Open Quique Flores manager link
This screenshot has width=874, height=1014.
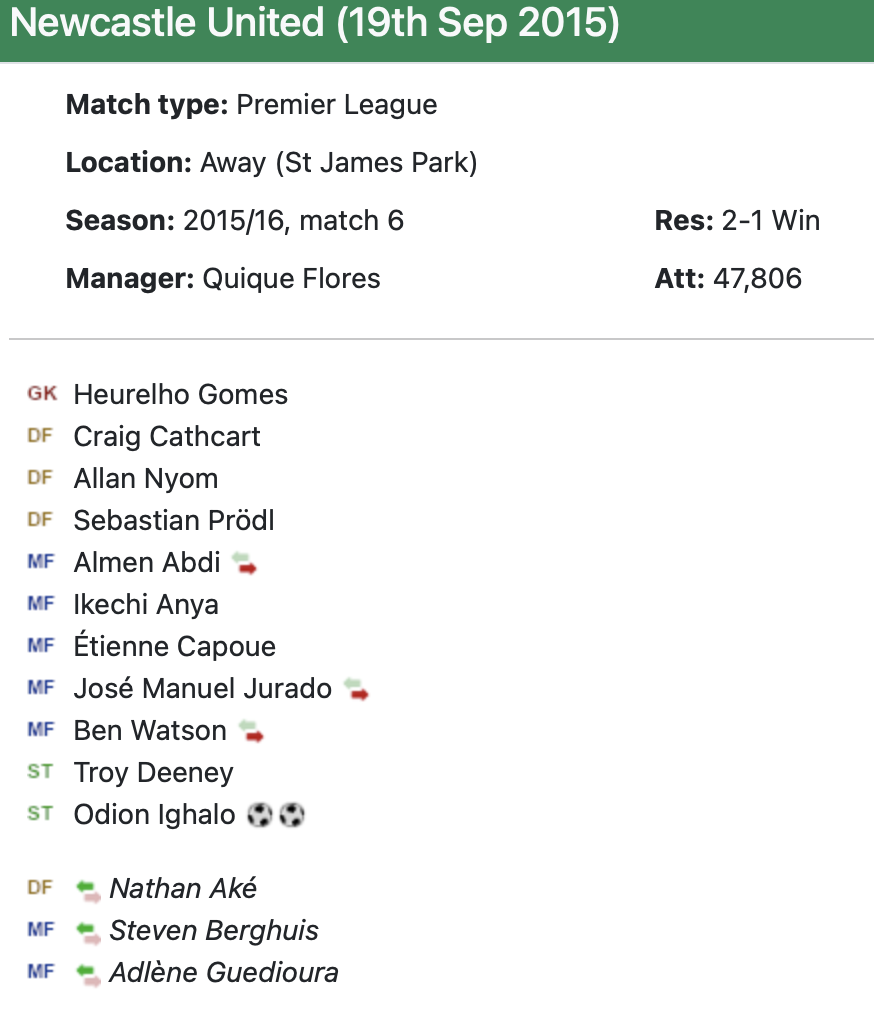(291, 278)
